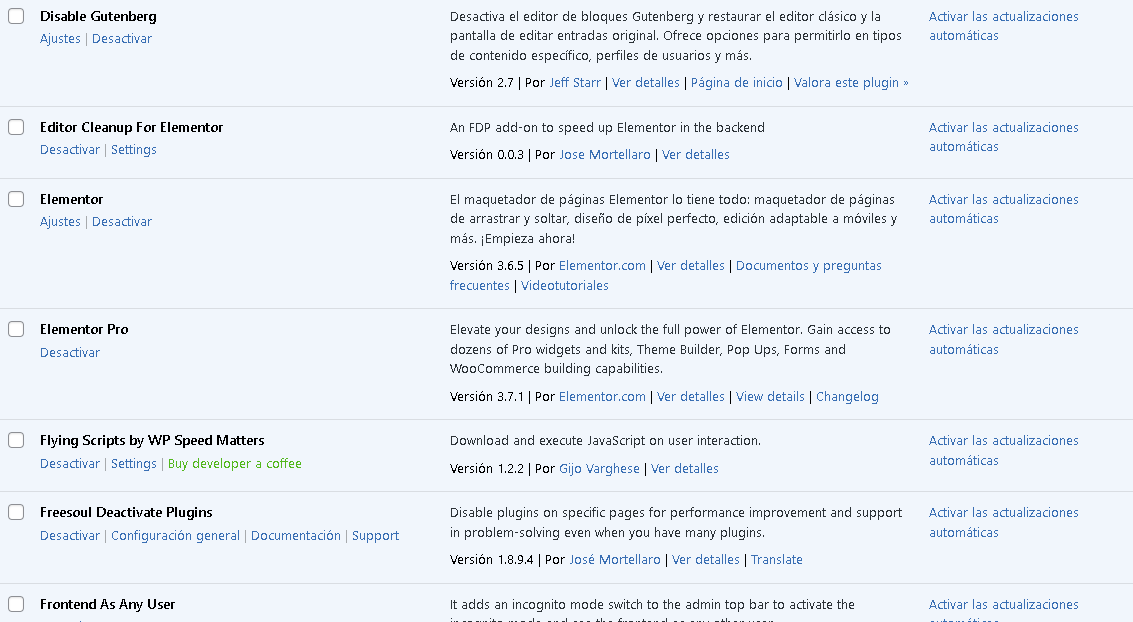
Task: Enable auto-updates for Editor Cleanup For Elementor
Action: [1004, 137]
